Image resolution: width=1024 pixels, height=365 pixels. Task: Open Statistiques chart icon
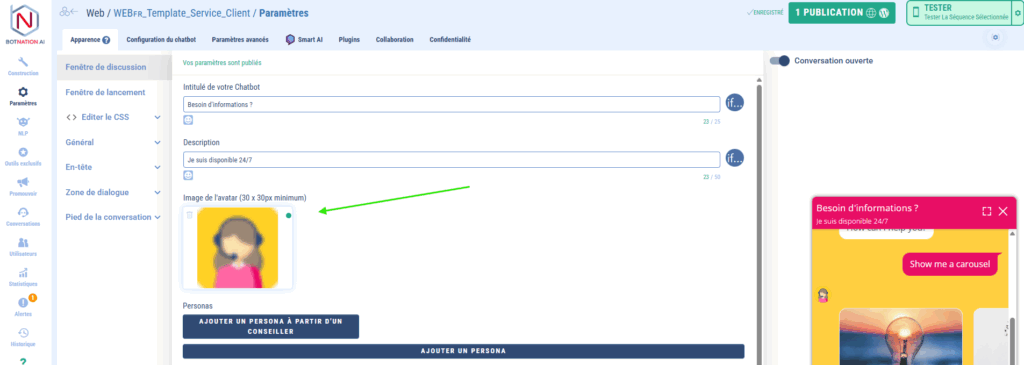click(x=23, y=273)
